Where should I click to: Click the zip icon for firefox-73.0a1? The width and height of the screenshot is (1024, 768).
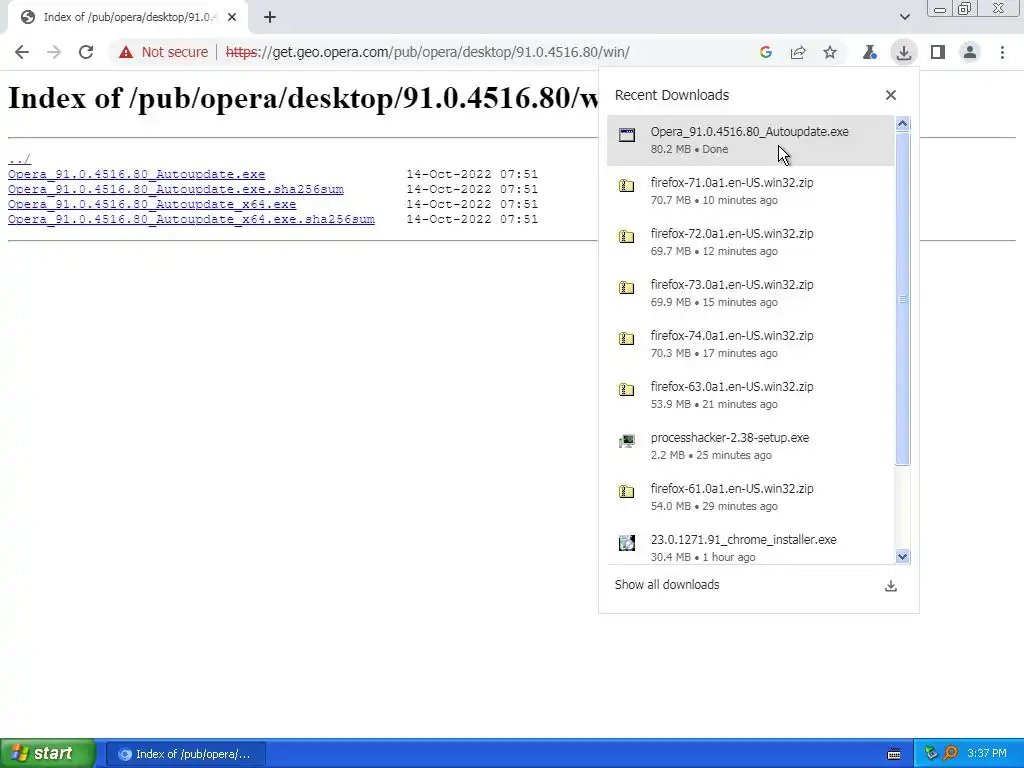pos(627,287)
